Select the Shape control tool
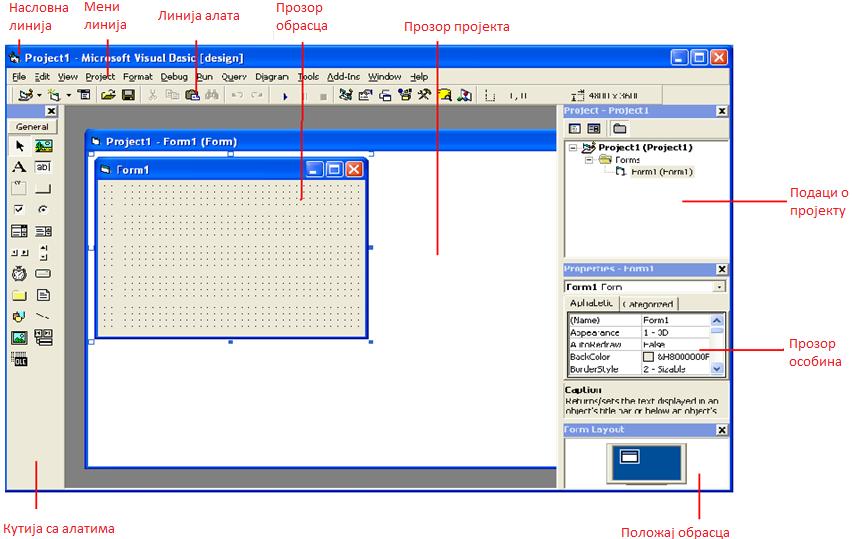The width and height of the screenshot is (852, 539). [x=19, y=316]
